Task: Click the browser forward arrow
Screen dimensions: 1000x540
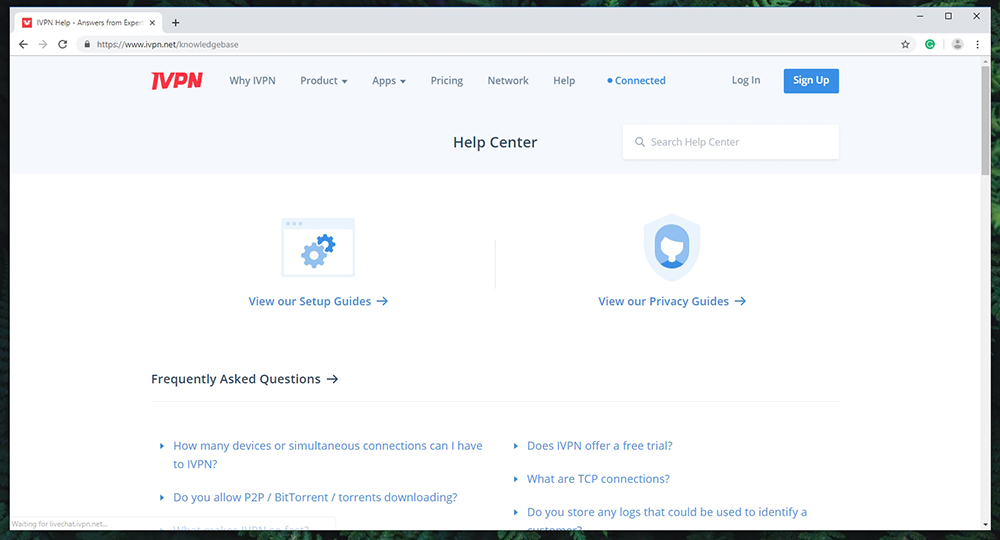Action: tap(43, 44)
